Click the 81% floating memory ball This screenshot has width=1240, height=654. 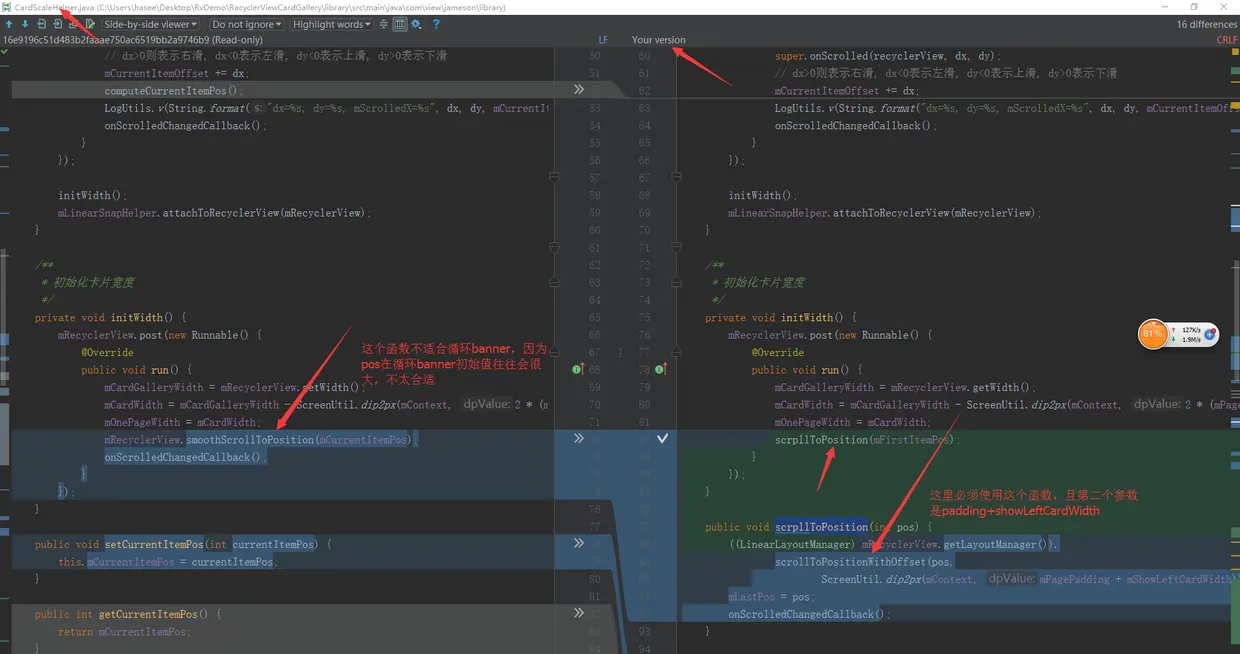pyautogui.click(x=1153, y=334)
